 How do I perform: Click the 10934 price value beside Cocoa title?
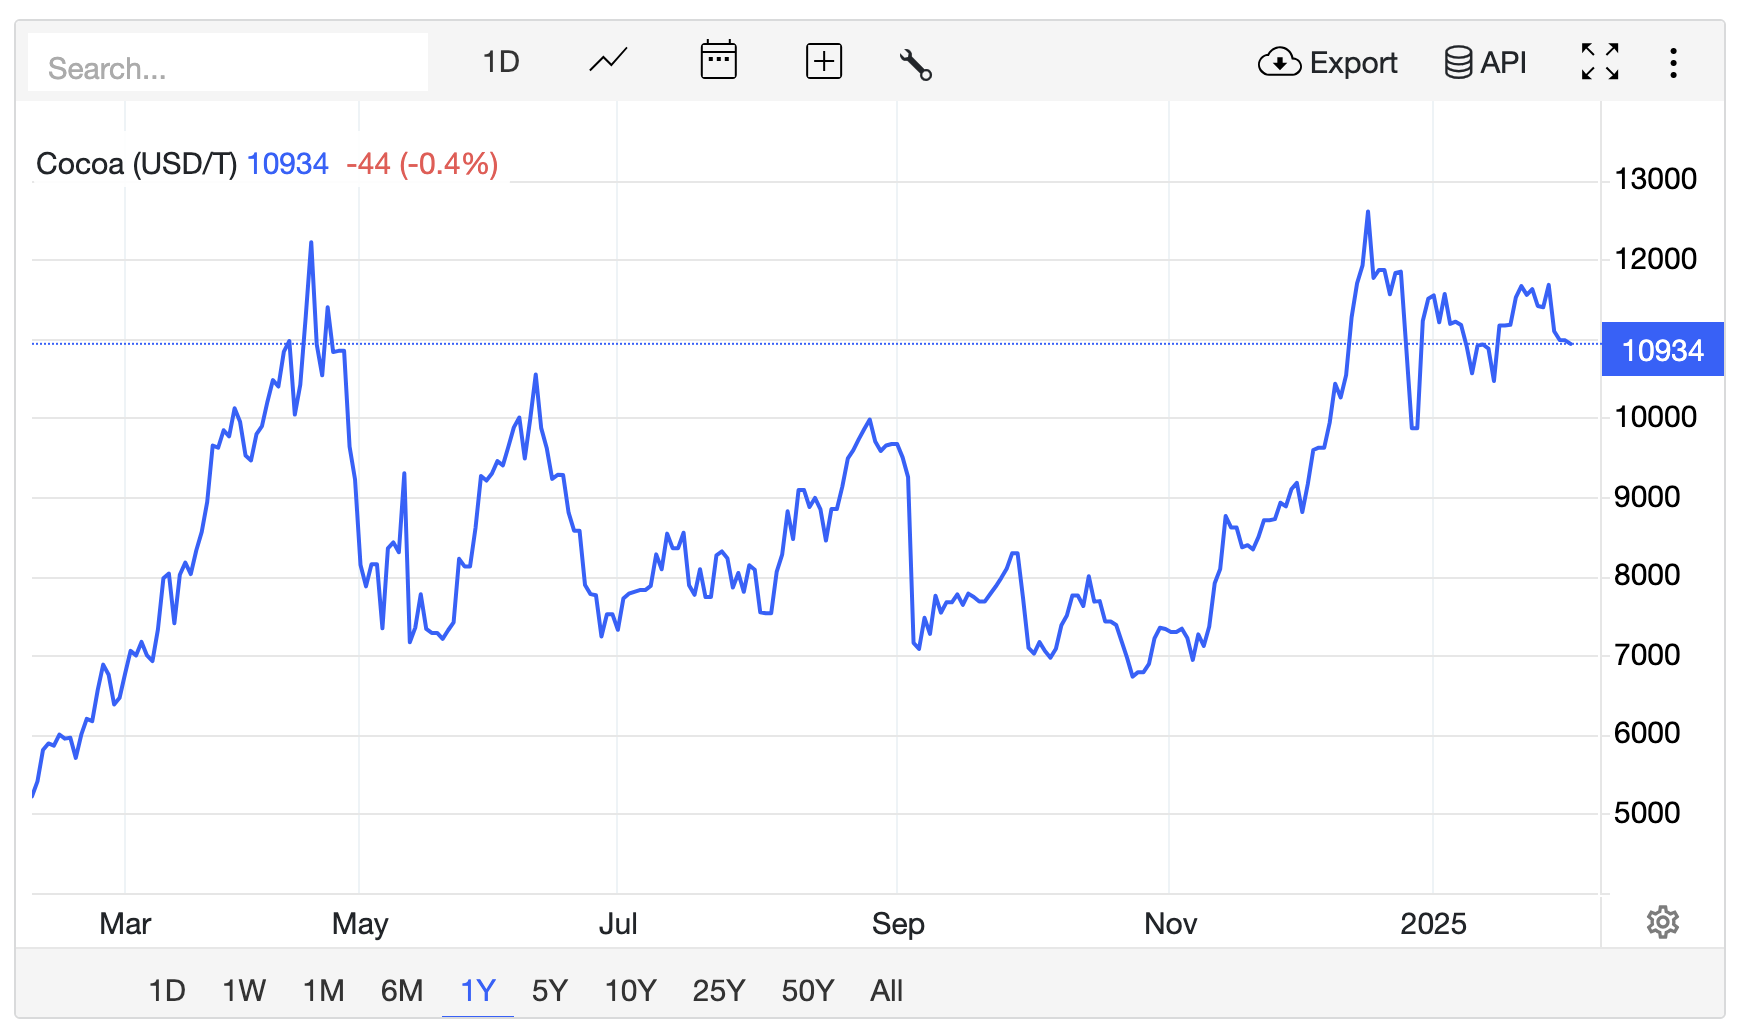tap(287, 164)
